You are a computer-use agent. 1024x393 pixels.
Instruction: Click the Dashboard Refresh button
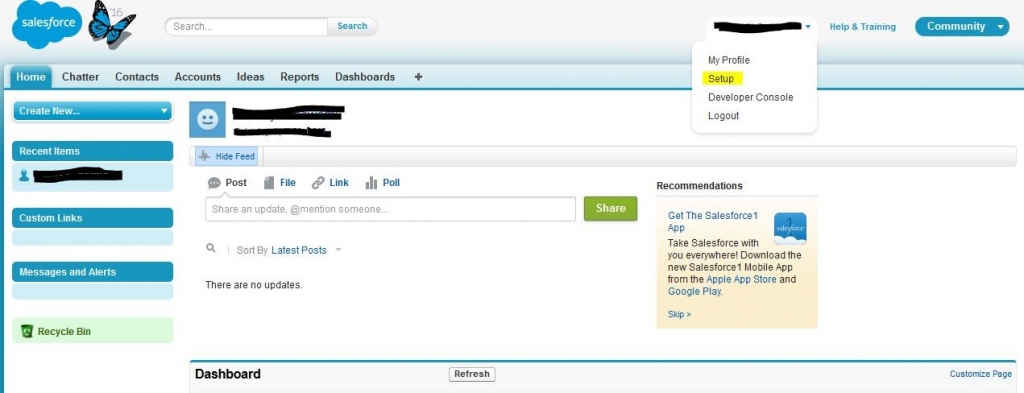coord(472,374)
